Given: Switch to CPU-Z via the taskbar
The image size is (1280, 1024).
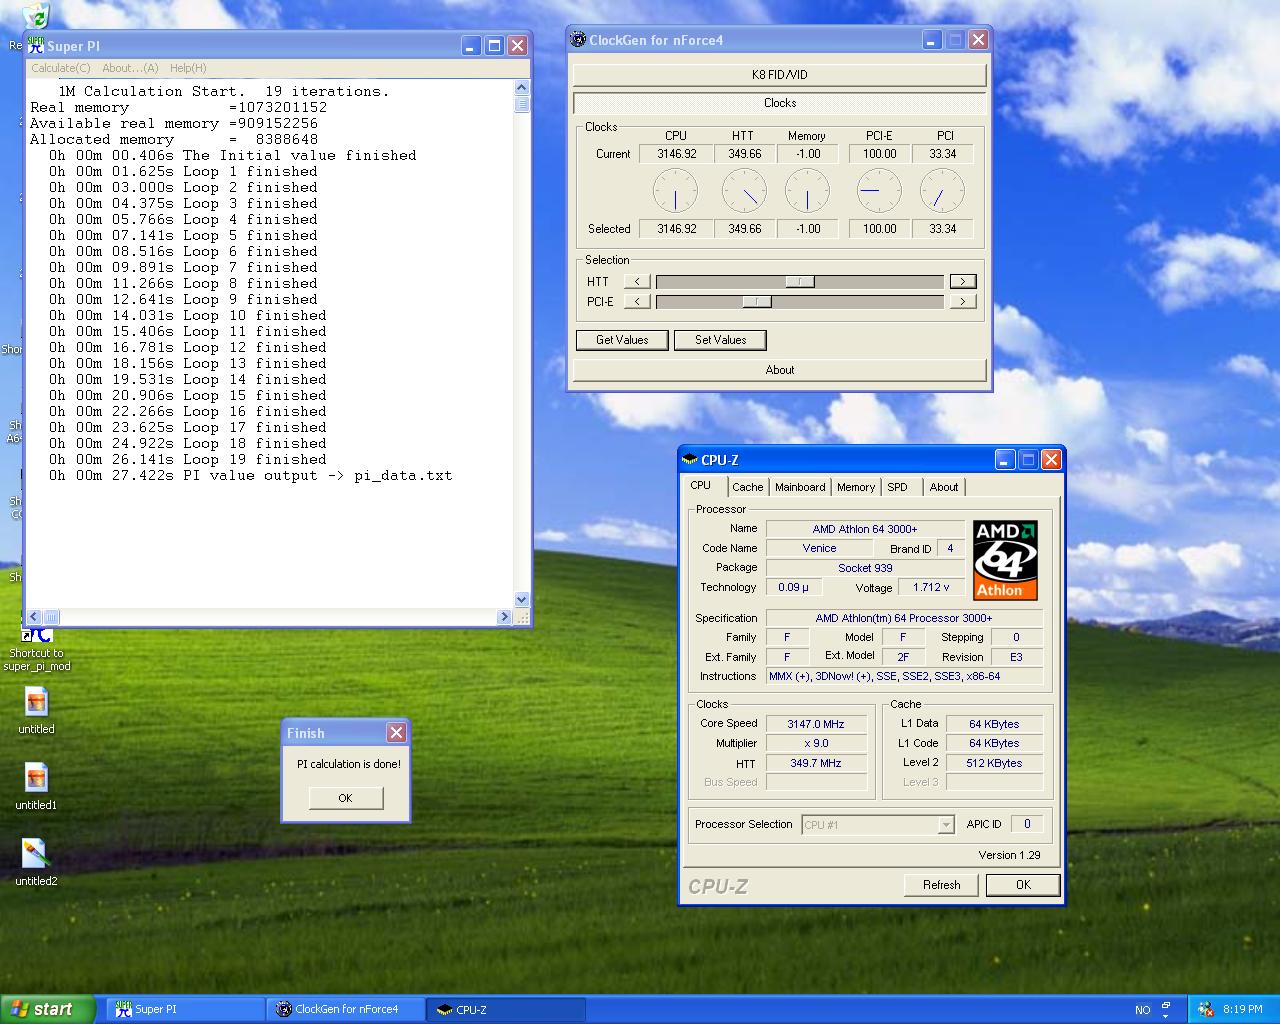Looking at the screenshot, I should pyautogui.click(x=506, y=1009).
